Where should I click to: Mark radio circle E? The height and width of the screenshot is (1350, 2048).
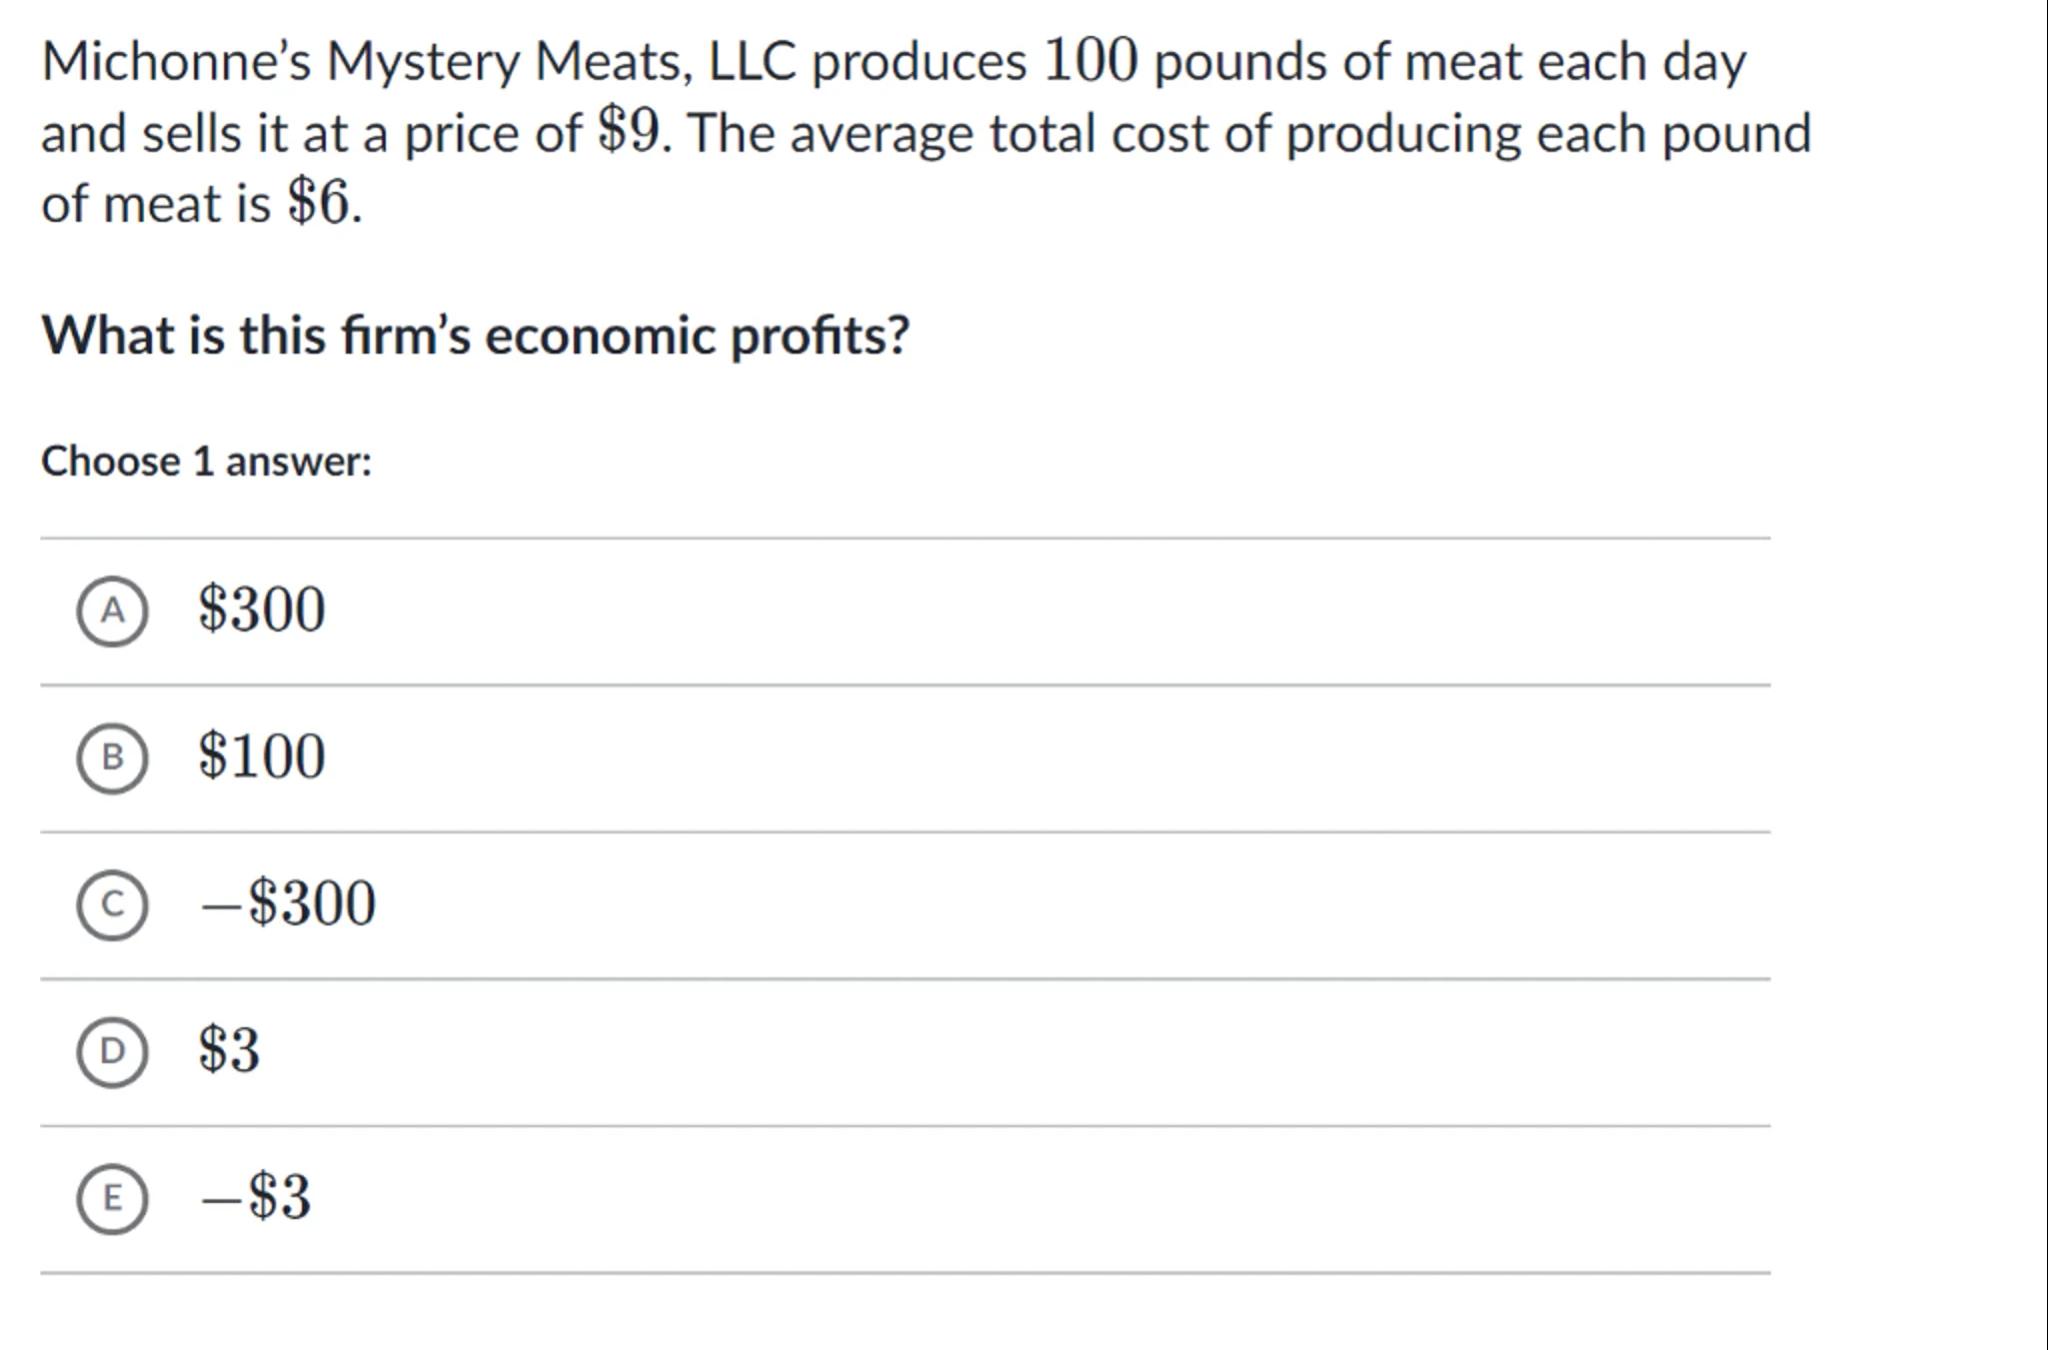click(x=112, y=1198)
